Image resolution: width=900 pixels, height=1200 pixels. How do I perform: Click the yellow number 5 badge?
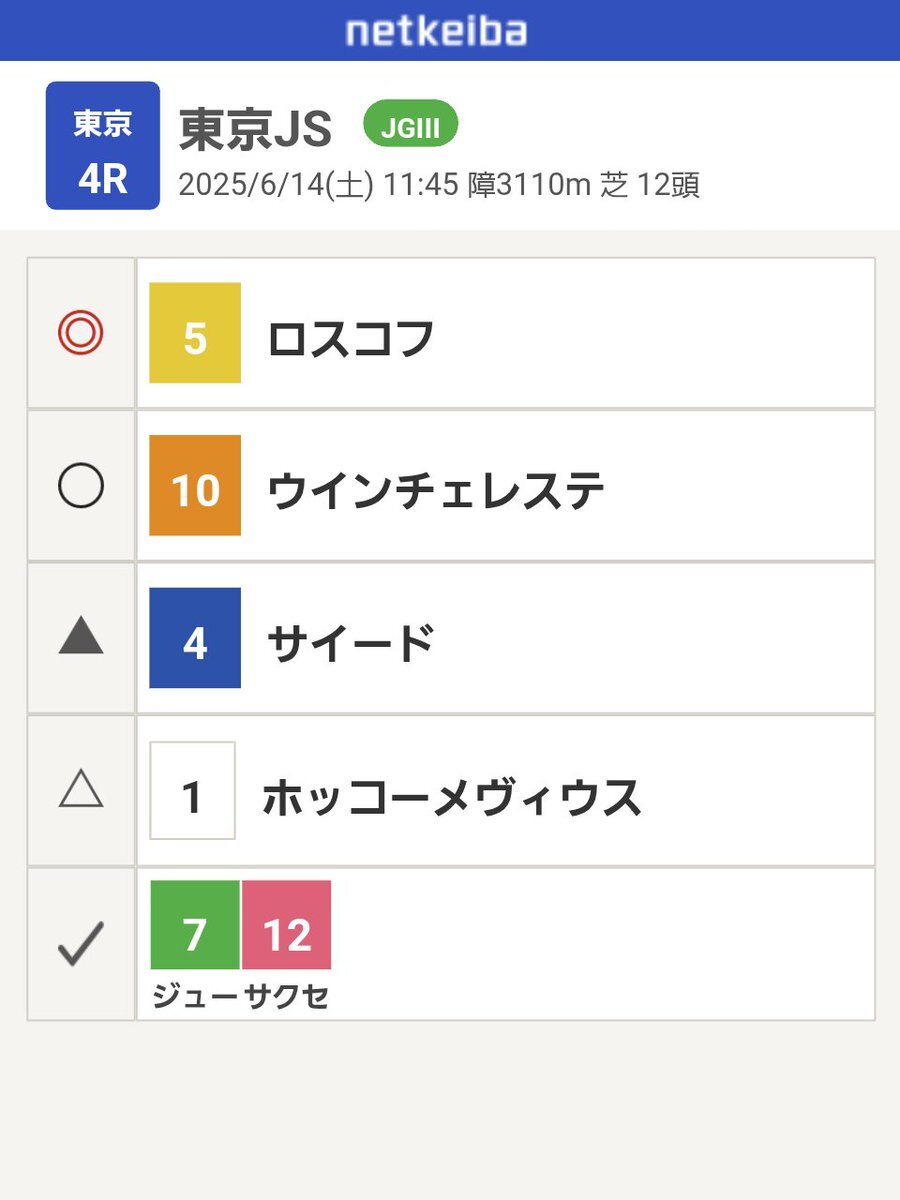tap(195, 333)
